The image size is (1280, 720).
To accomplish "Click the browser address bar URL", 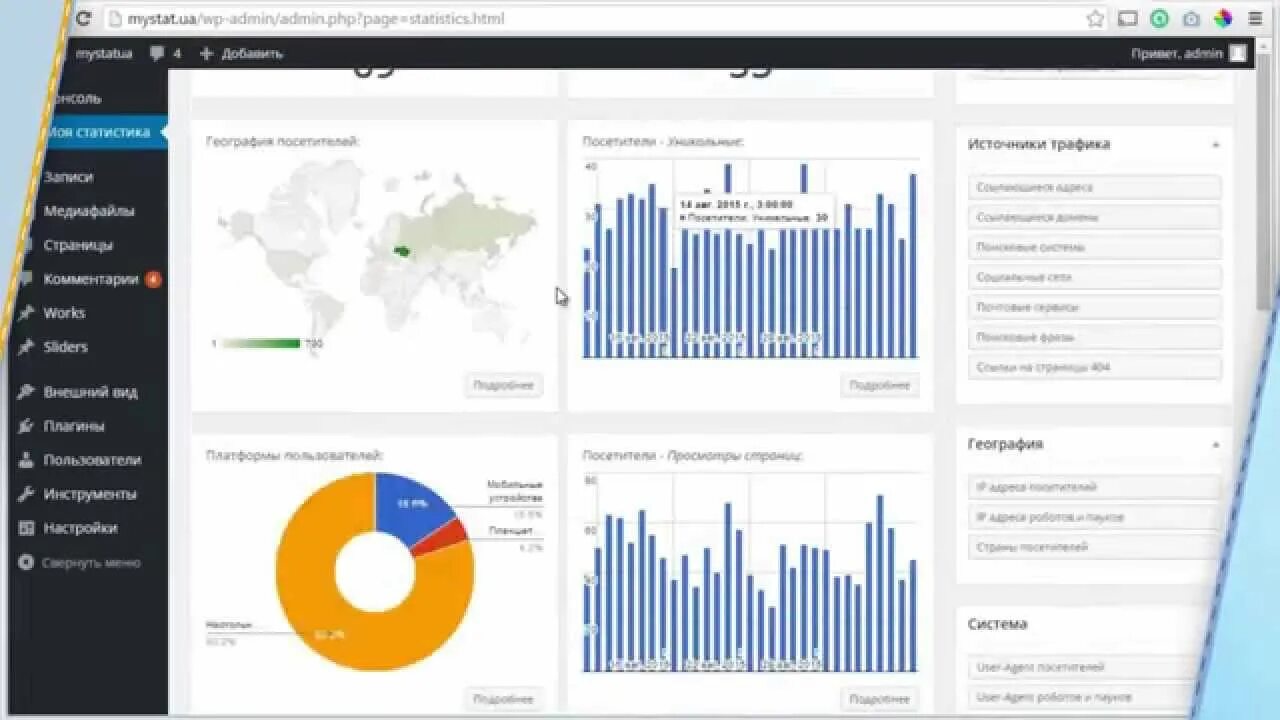I will [x=316, y=18].
